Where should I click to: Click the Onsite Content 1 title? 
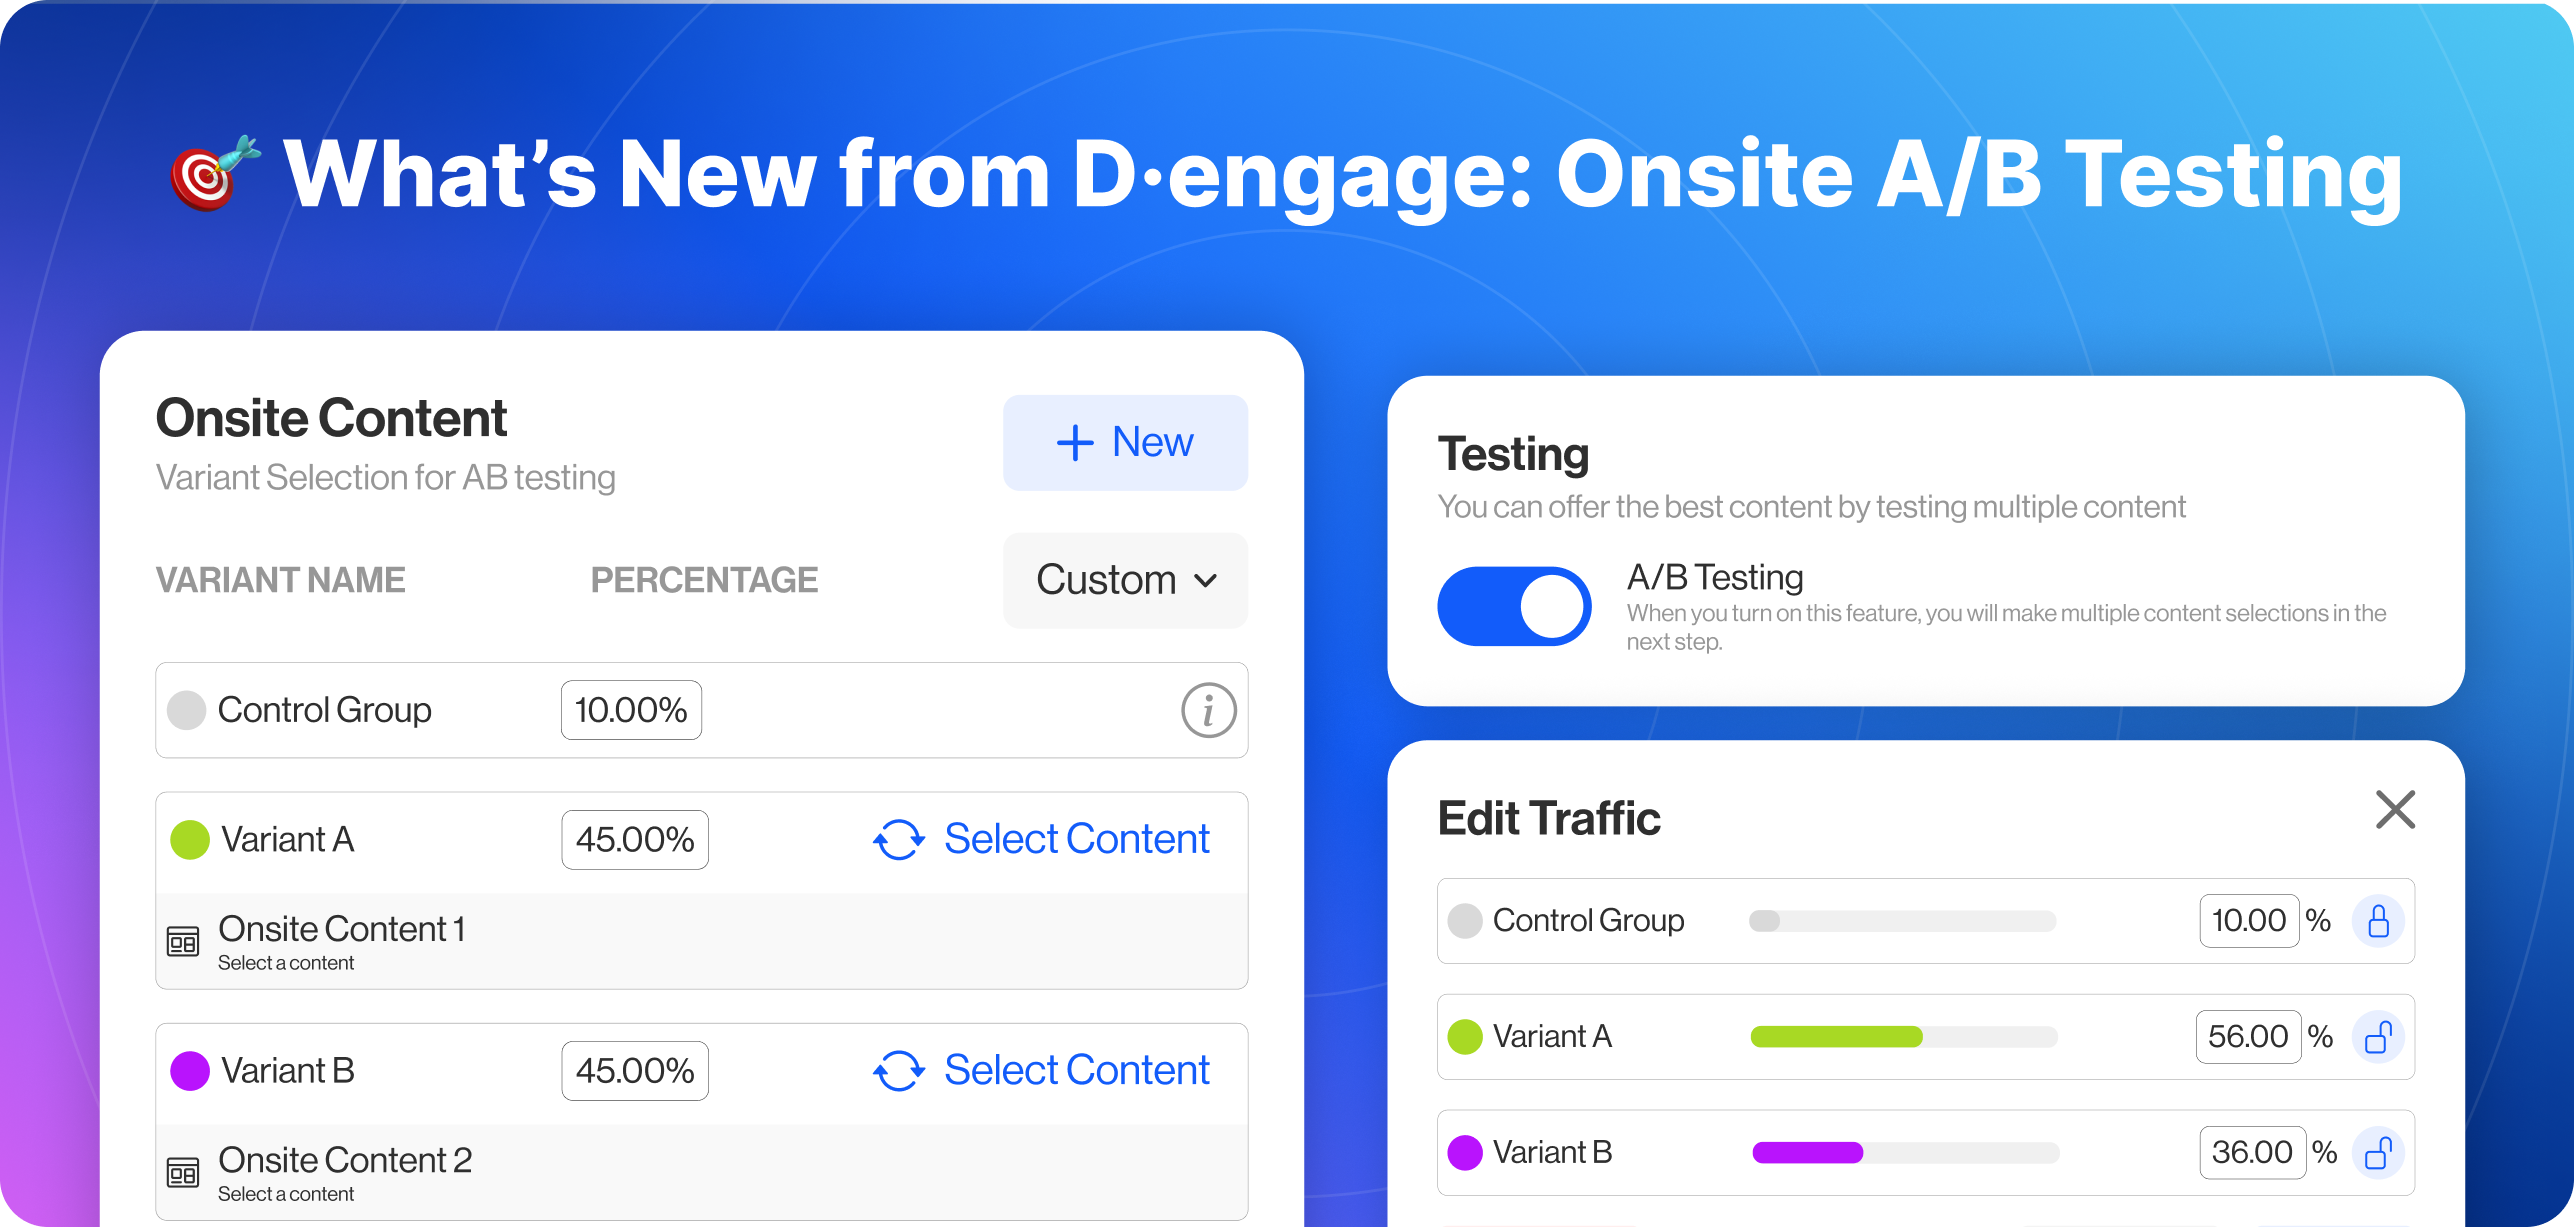(x=342, y=928)
